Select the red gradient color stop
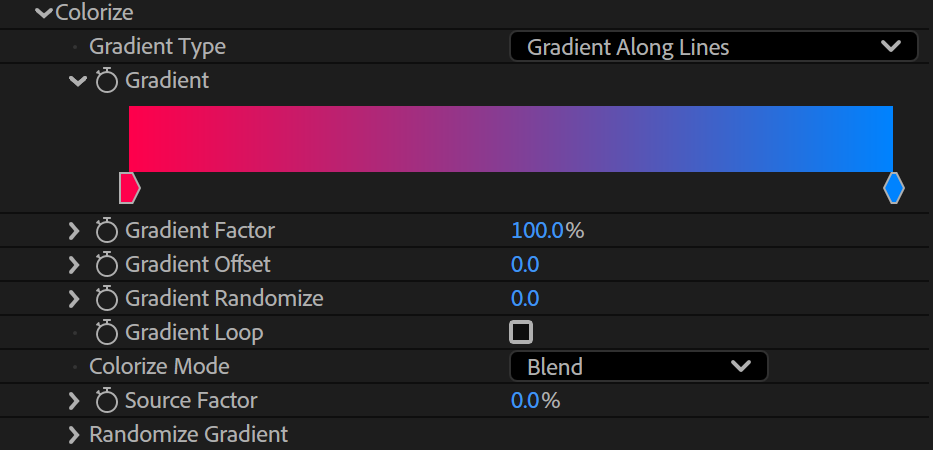Screen dimensions: 933x450 pyautogui.click(x=130, y=188)
